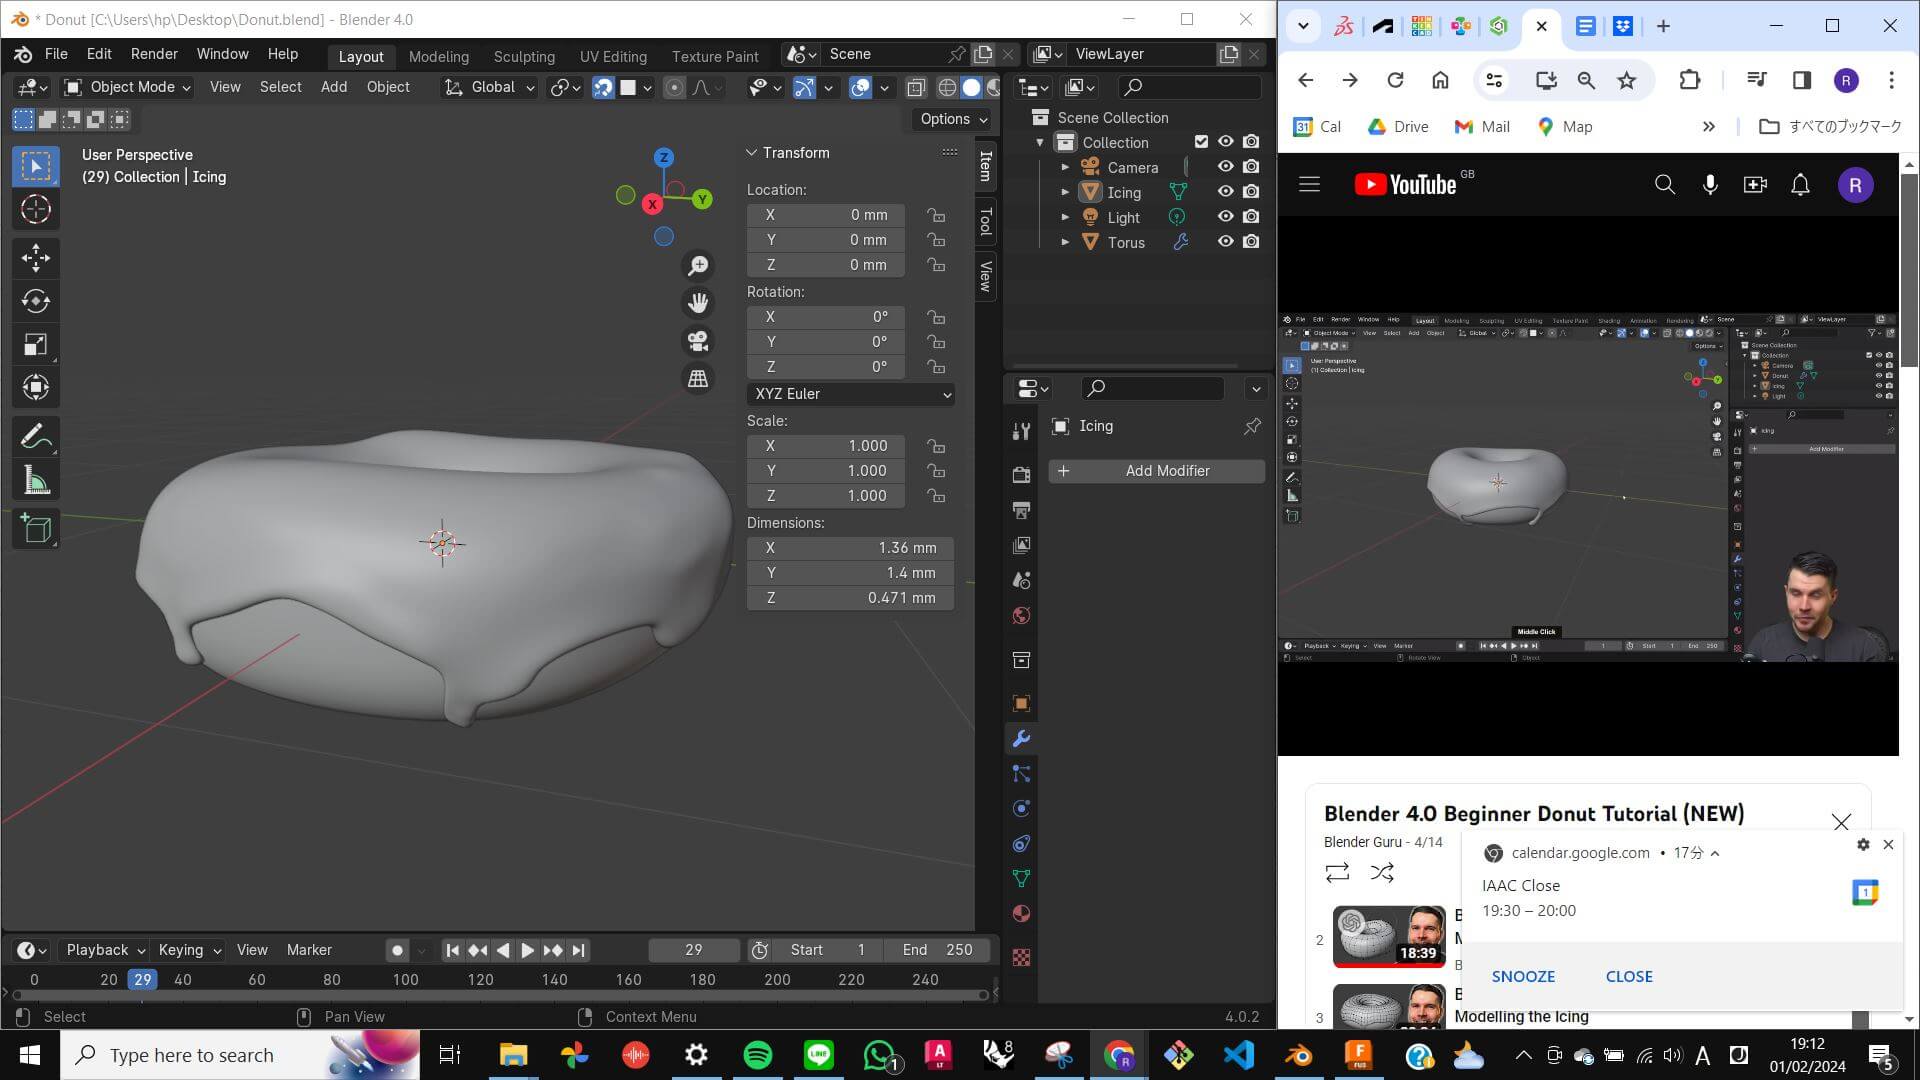Activate the Scale tool
1920x1080 pixels.
pyautogui.click(x=36, y=345)
